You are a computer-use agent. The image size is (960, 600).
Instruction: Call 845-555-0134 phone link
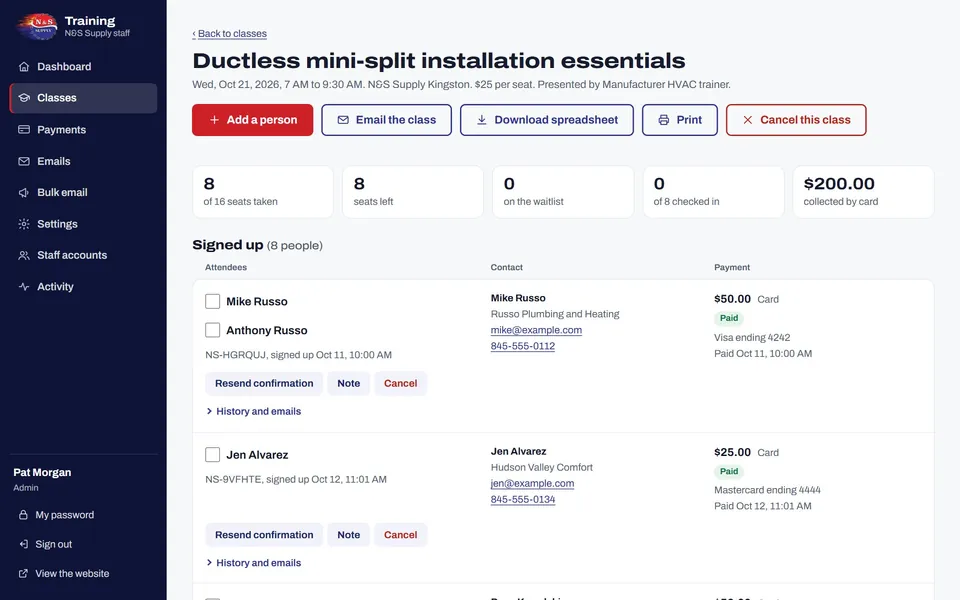click(x=523, y=499)
